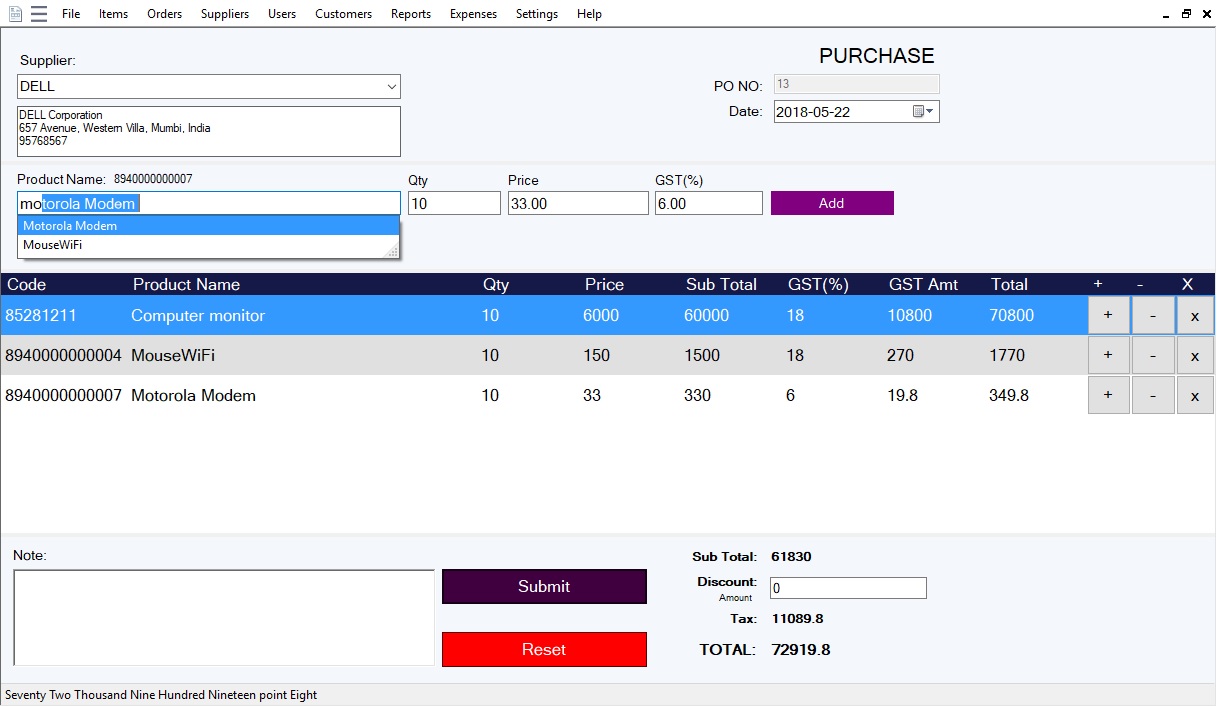Submit the purchase order
The width and height of the screenshot is (1219, 706).
(x=544, y=587)
